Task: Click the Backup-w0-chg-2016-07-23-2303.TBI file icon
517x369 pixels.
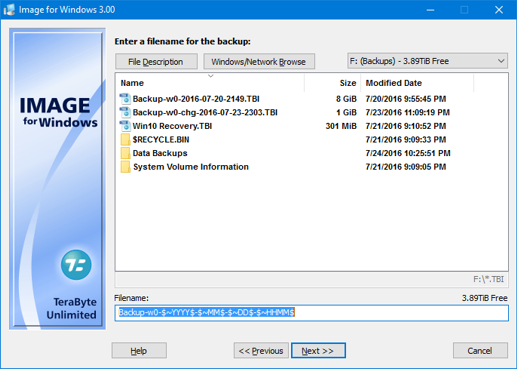Action: coord(125,112)
